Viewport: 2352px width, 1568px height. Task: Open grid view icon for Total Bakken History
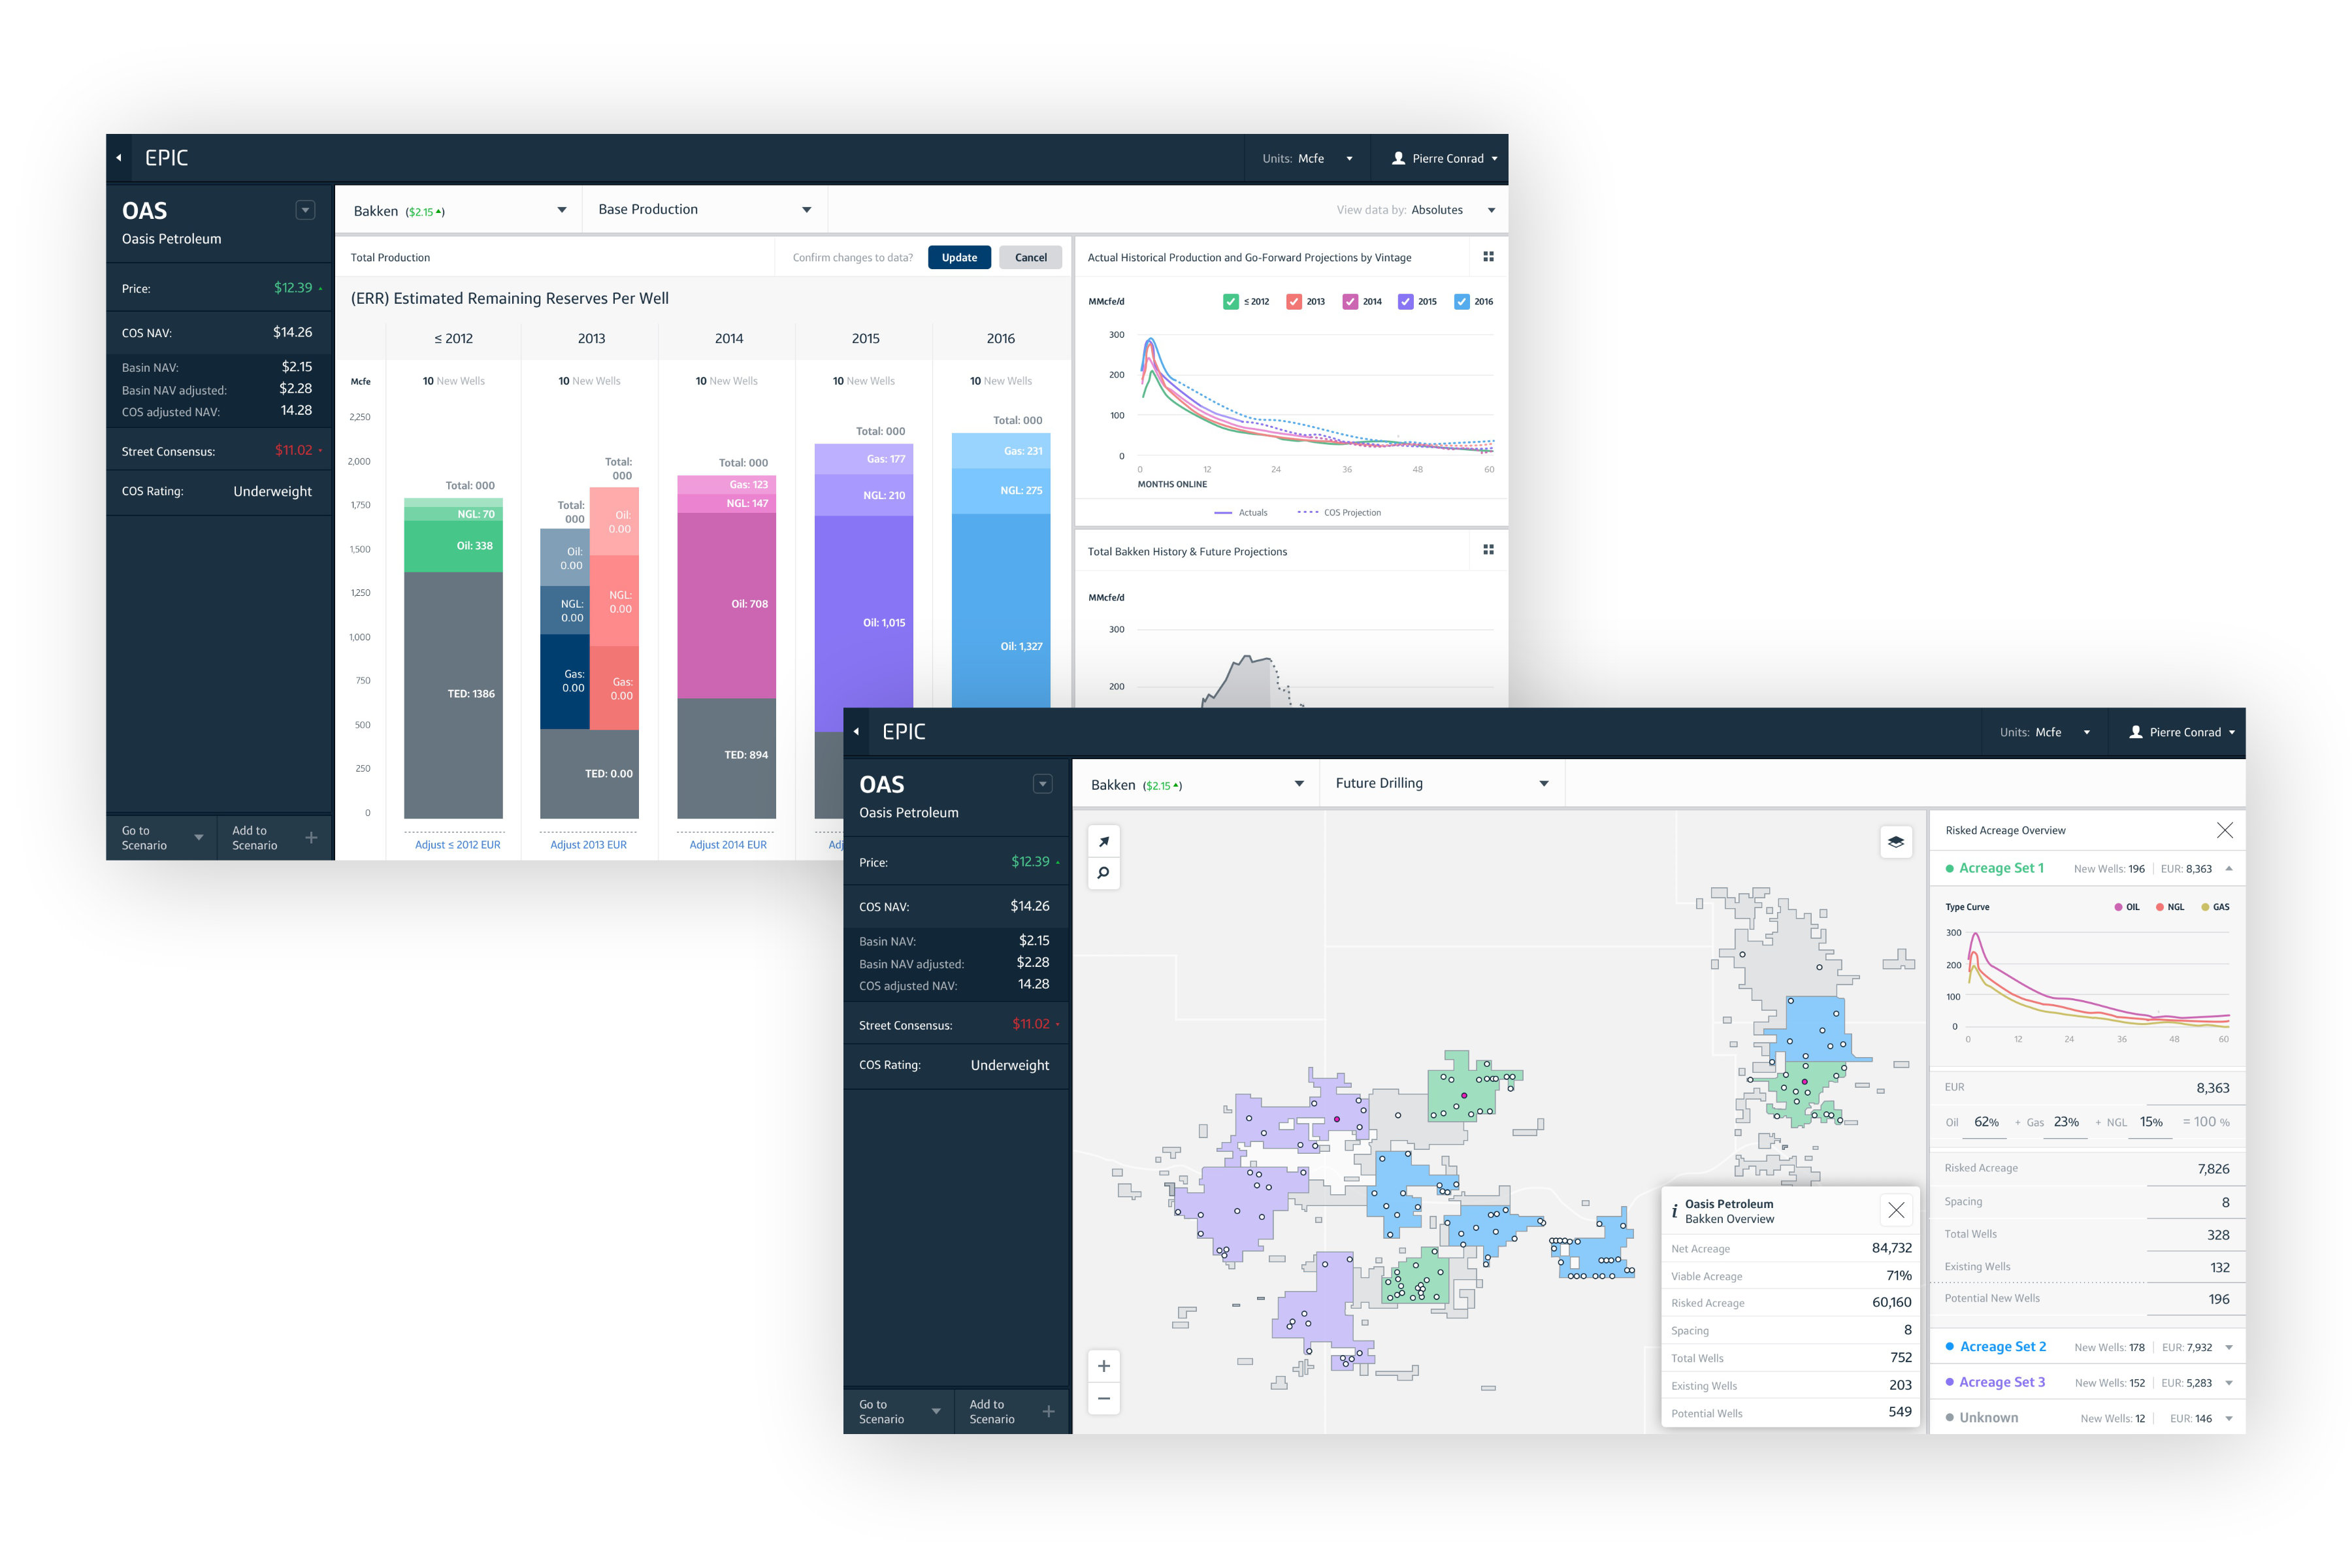coord(1488,550)
